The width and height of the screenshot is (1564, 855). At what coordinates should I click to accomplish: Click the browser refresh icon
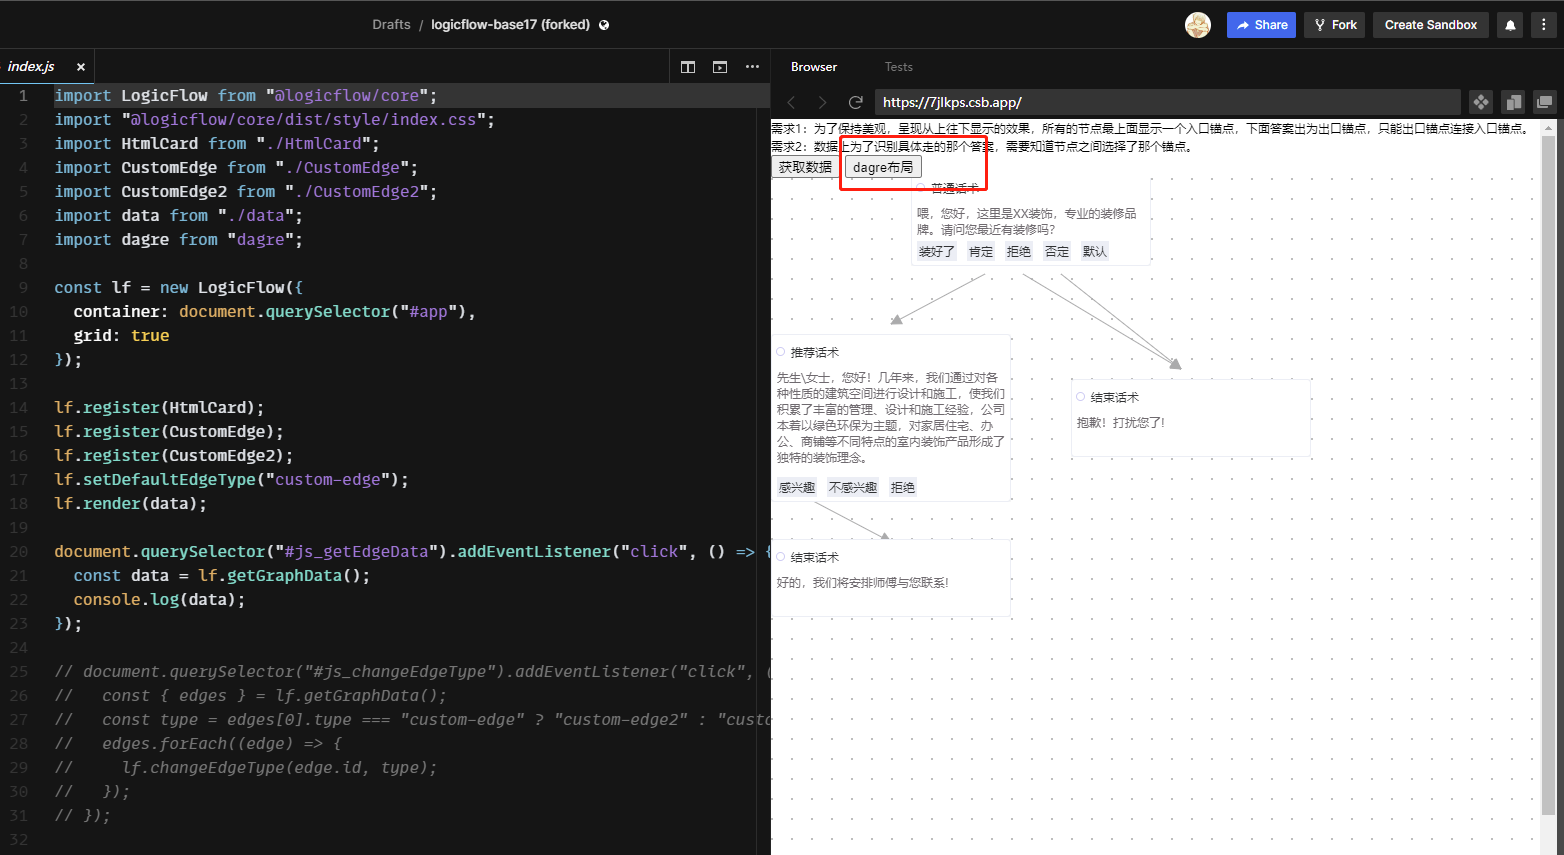click(855, 101)
